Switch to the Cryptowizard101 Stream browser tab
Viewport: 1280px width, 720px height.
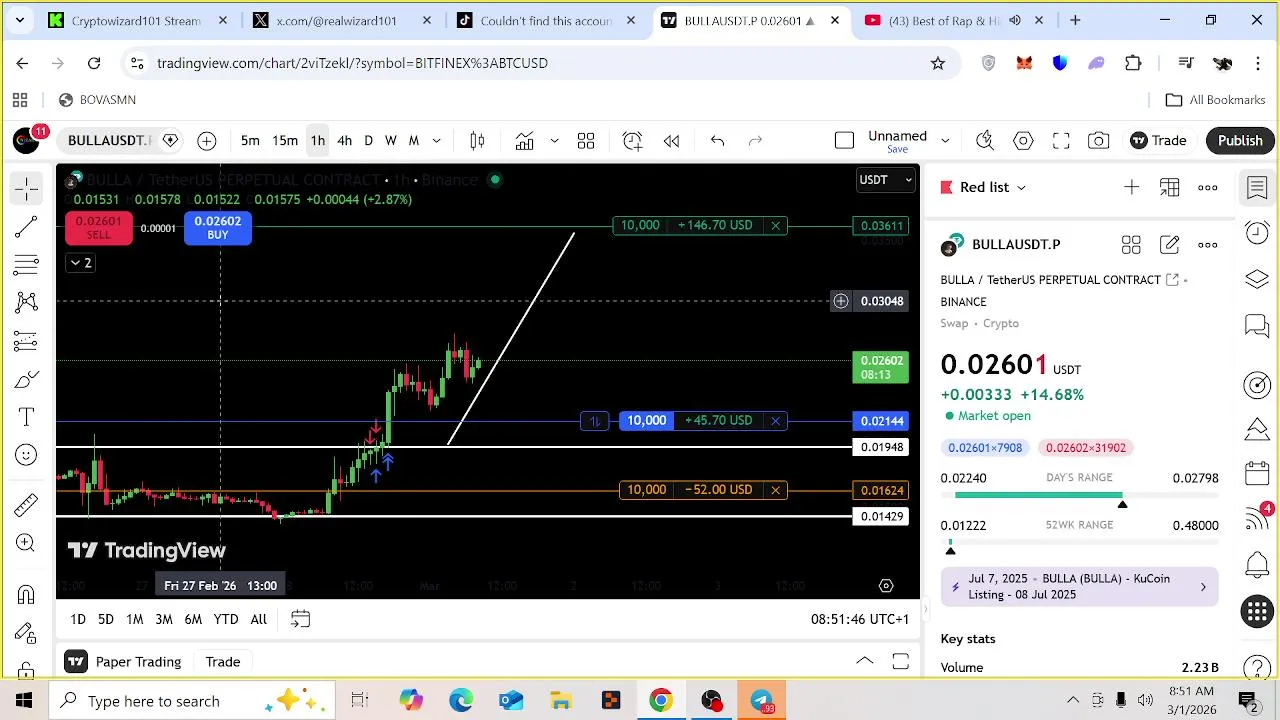tap(136, 20)
